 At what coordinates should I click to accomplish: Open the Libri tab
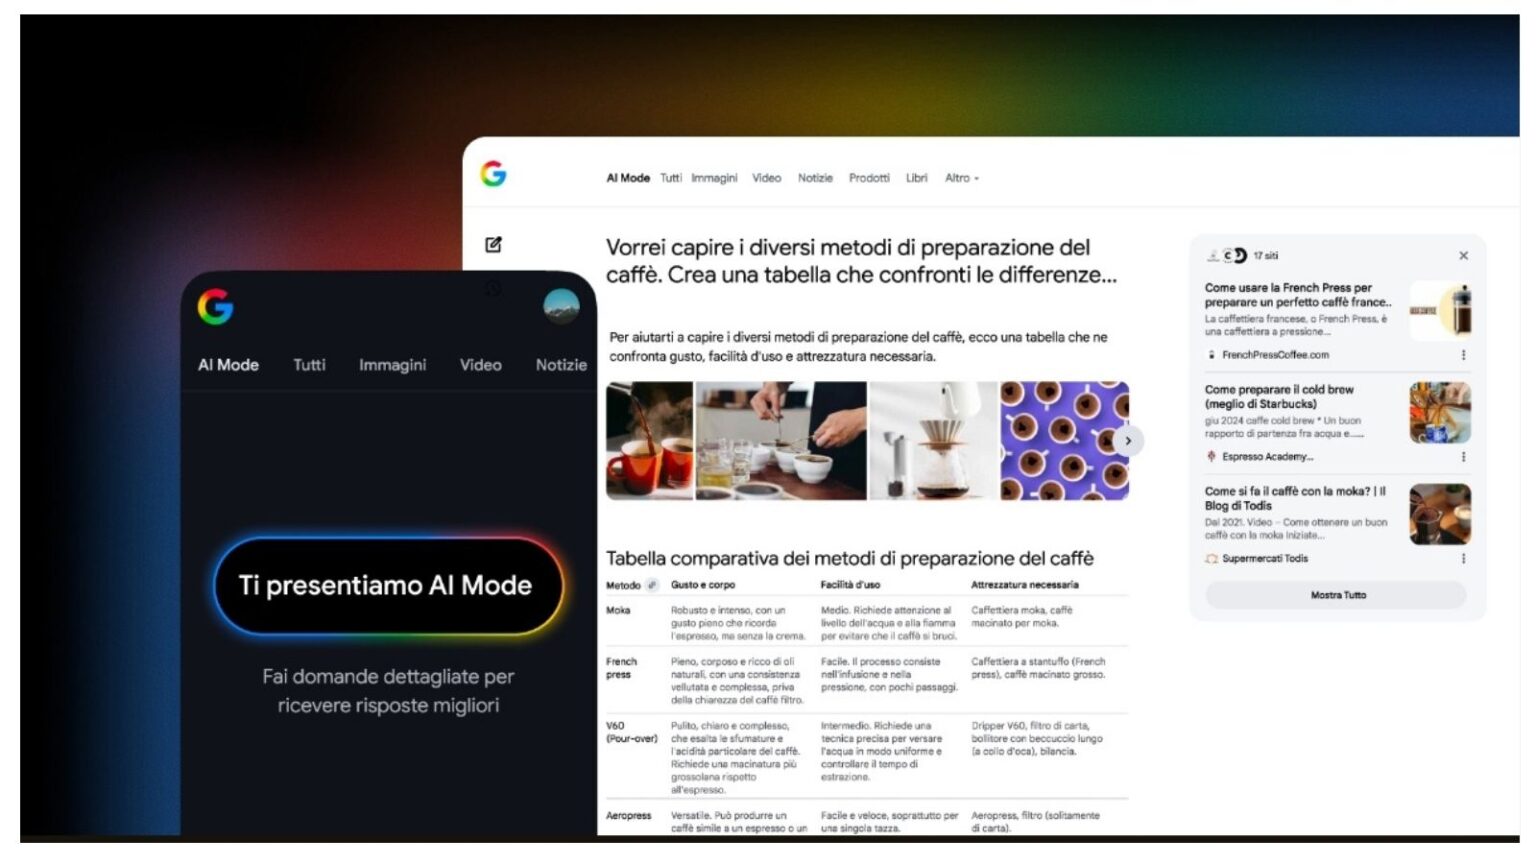[917, 178]
